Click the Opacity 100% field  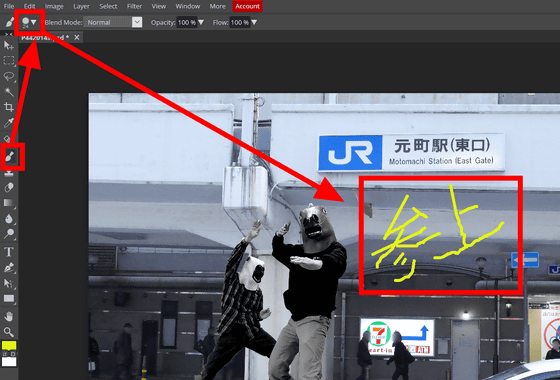pyautogui.click(x=187, y=22)
